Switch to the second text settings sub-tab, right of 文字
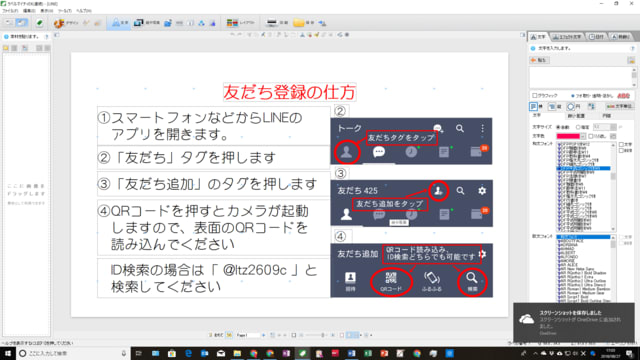 (576, 116)
